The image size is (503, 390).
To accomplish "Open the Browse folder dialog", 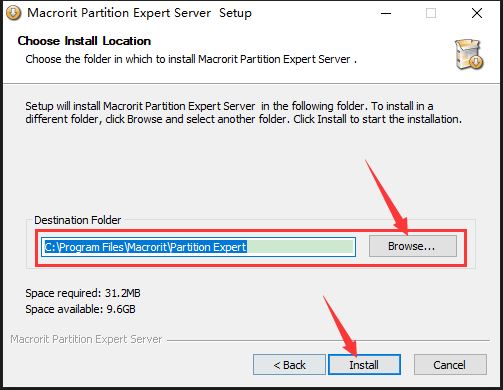I will [x=413, y=246].
